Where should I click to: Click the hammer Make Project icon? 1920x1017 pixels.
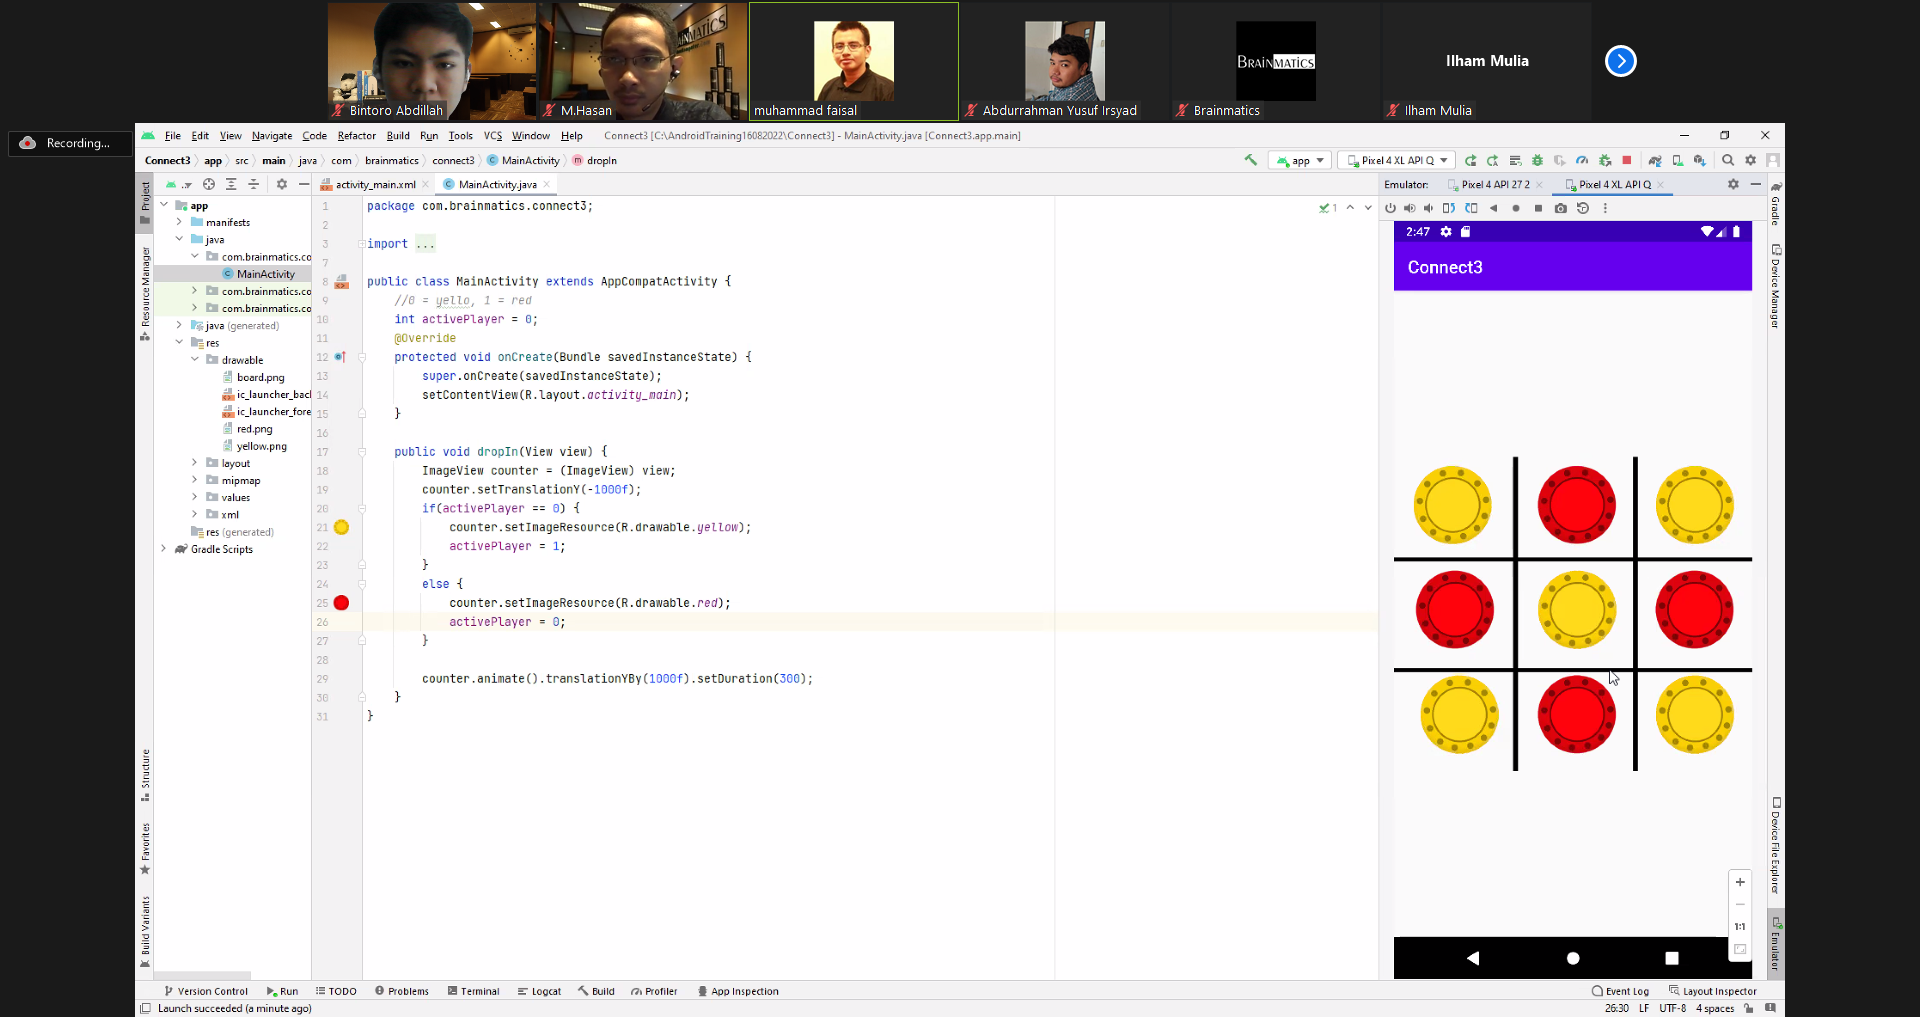tap(1250, 160)
